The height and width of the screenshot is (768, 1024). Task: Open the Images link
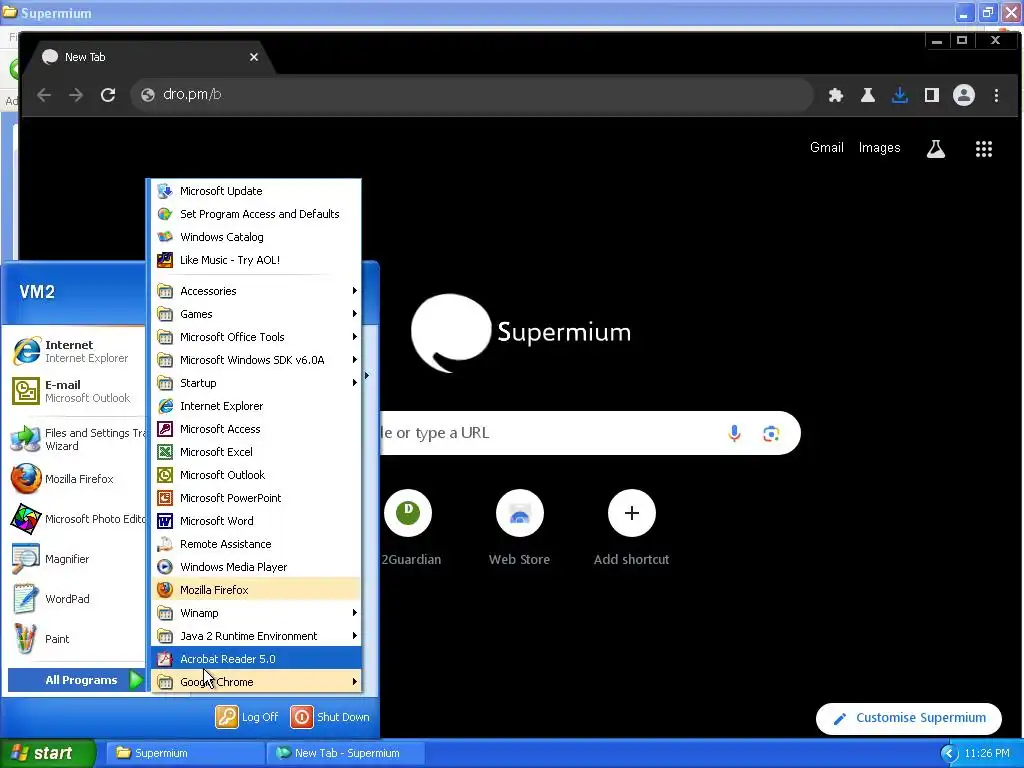(x=879, y=148)
